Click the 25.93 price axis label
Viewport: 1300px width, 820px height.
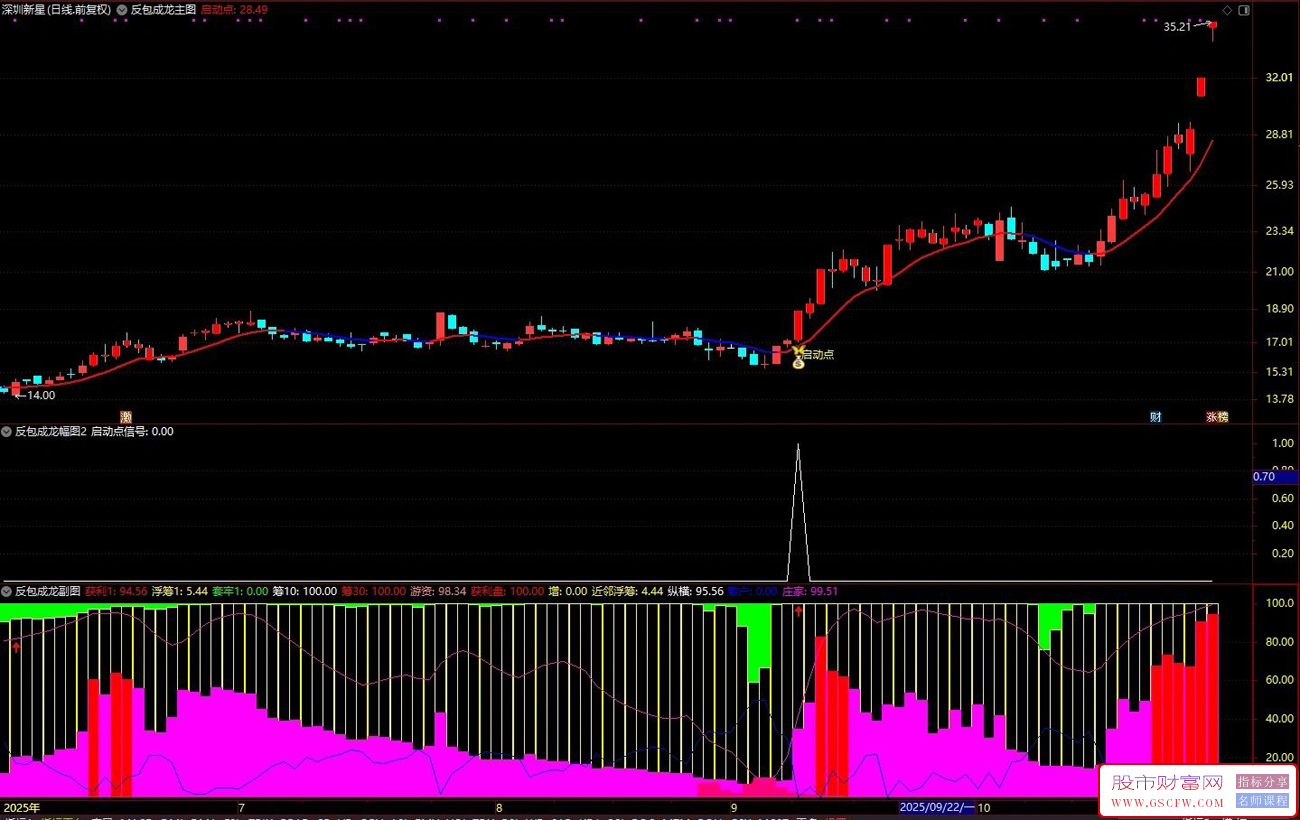[1279, 185]
